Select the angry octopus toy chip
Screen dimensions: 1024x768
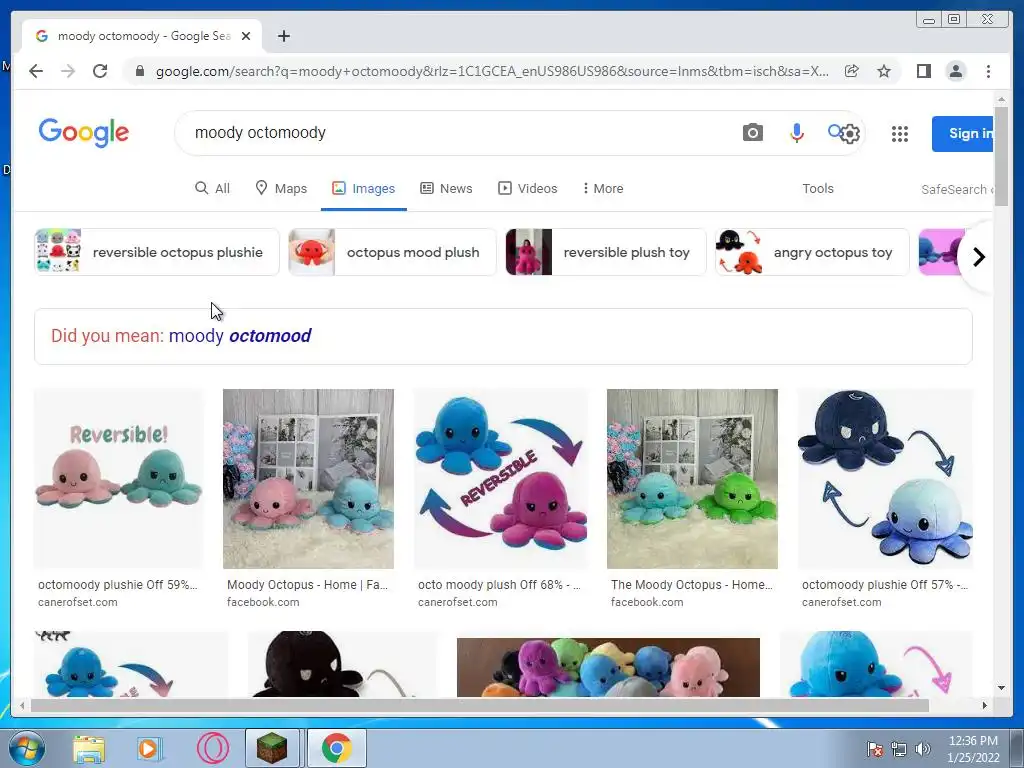pos(812,252)
